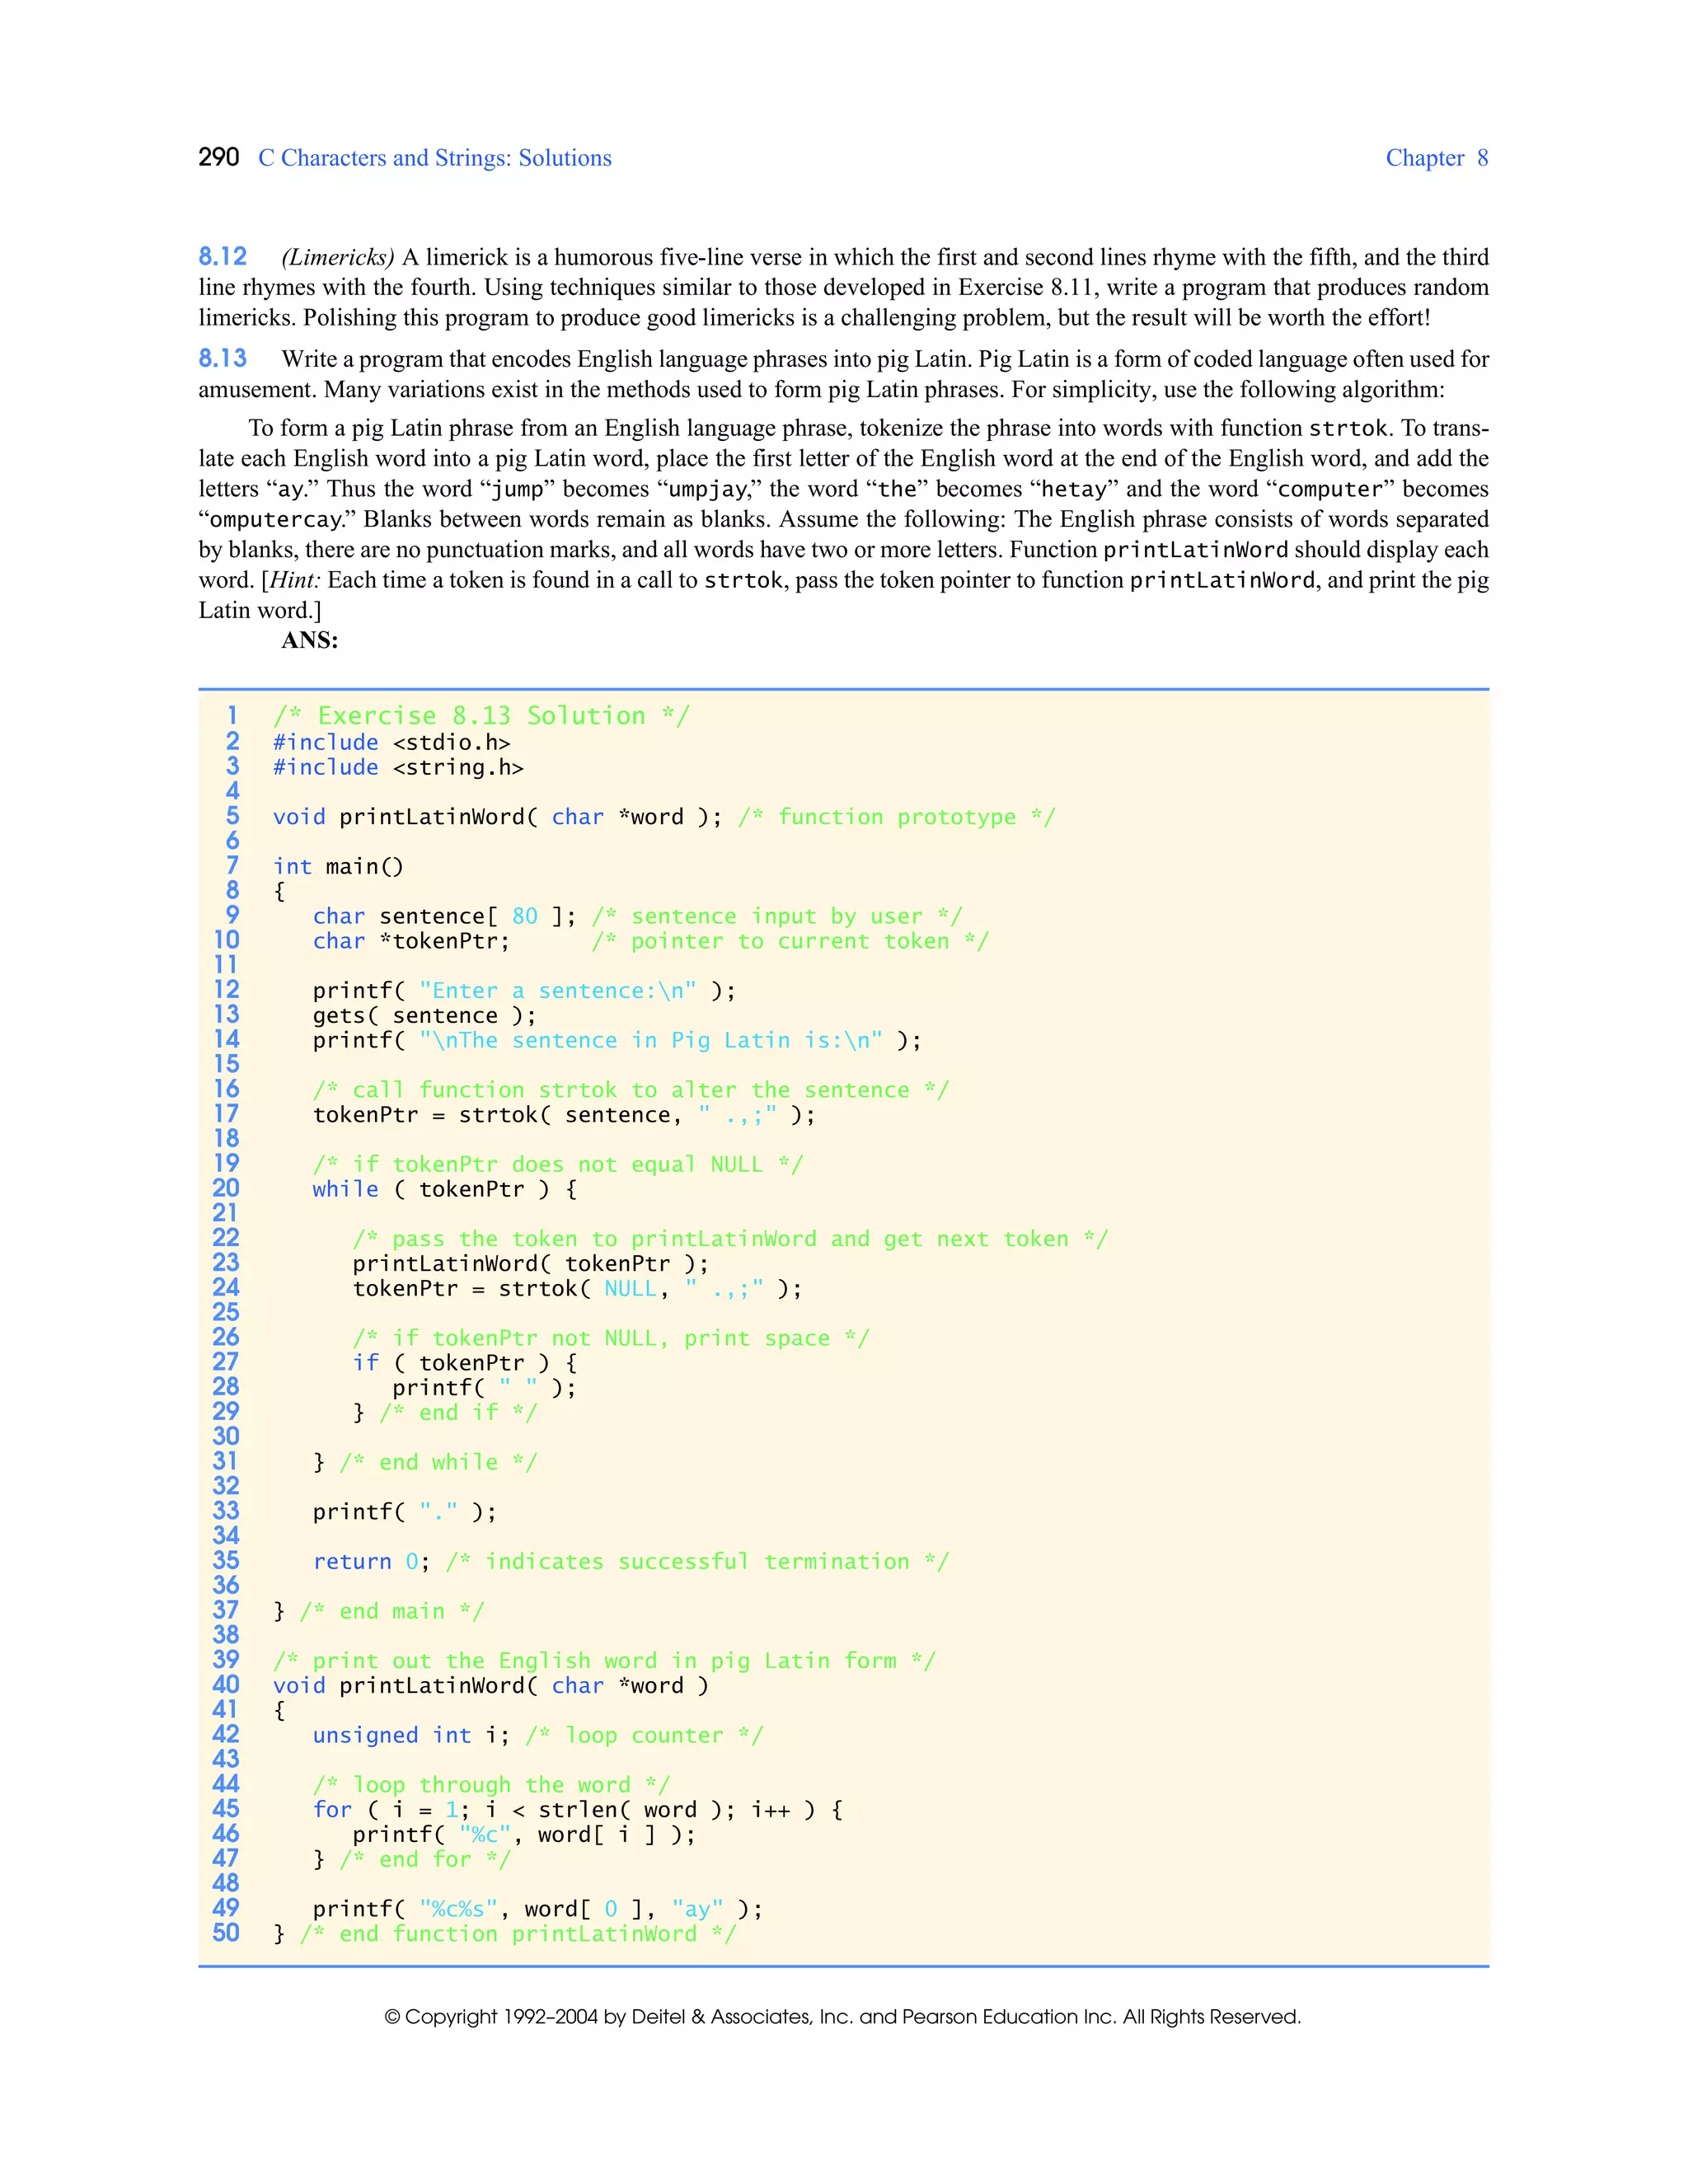This screenshot has height=2184, width=1688.
Task: Click exercise number 8.13
Action: pyautogui.click(x=222, y=358)
